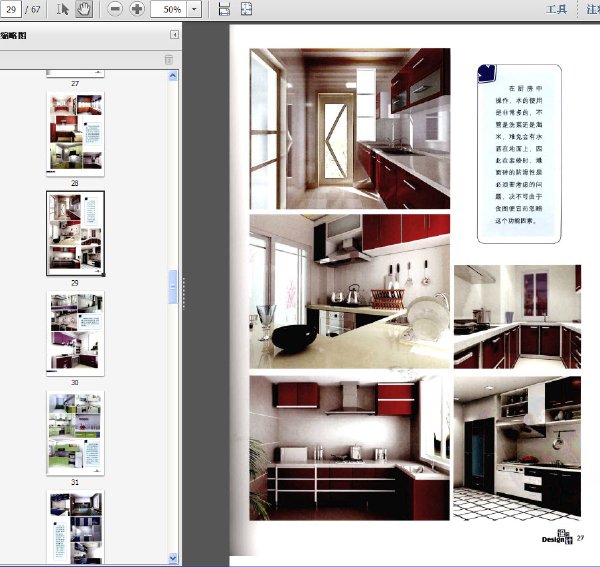Click the red cabinet kitchen photo bottom left
The image size is (600, 567).
click(x=350, y=448)
